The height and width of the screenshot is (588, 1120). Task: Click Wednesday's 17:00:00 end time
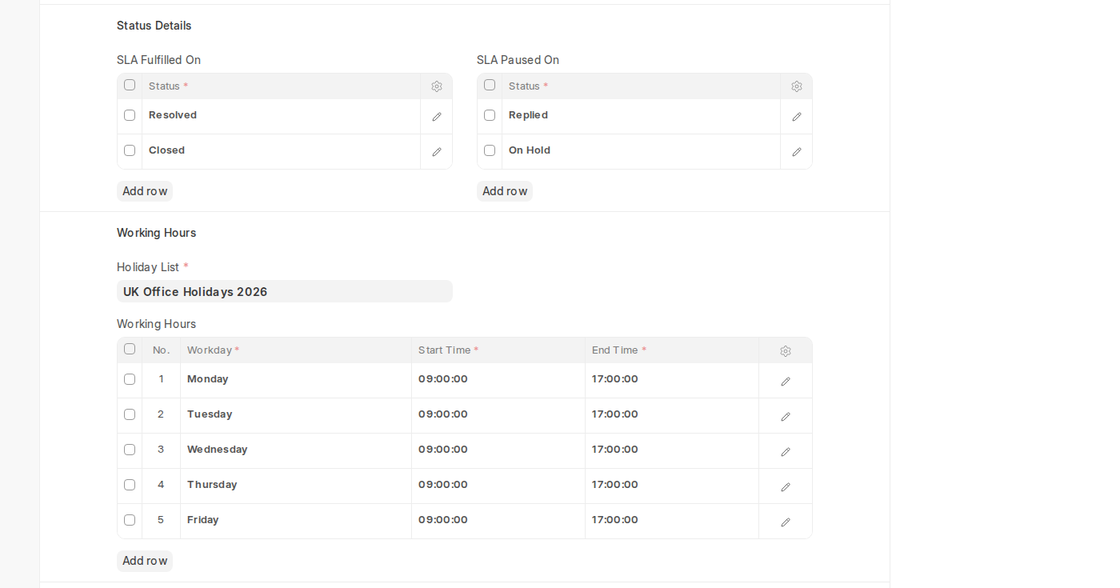671,449
